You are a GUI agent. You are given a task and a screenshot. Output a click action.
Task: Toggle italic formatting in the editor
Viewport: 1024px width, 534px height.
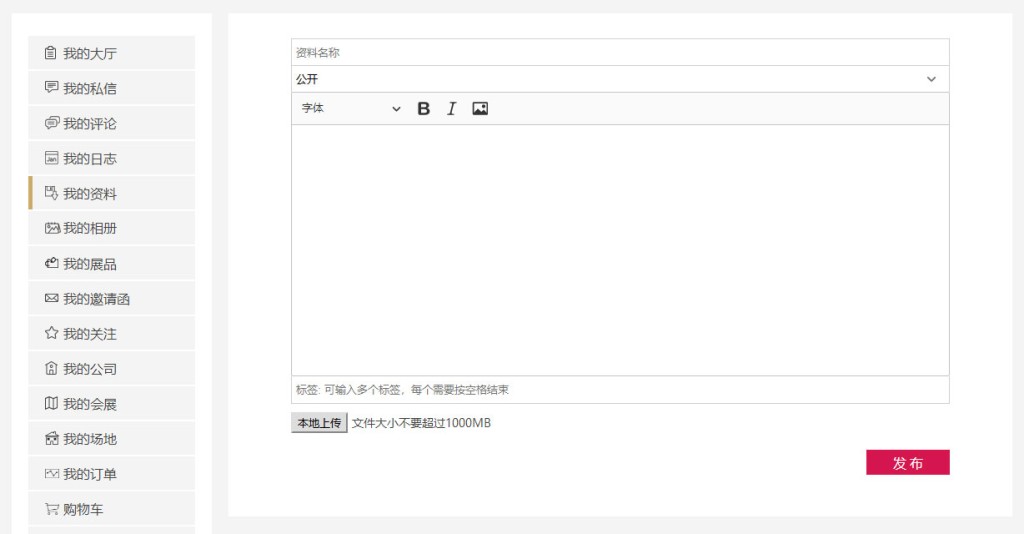(451, 108)
